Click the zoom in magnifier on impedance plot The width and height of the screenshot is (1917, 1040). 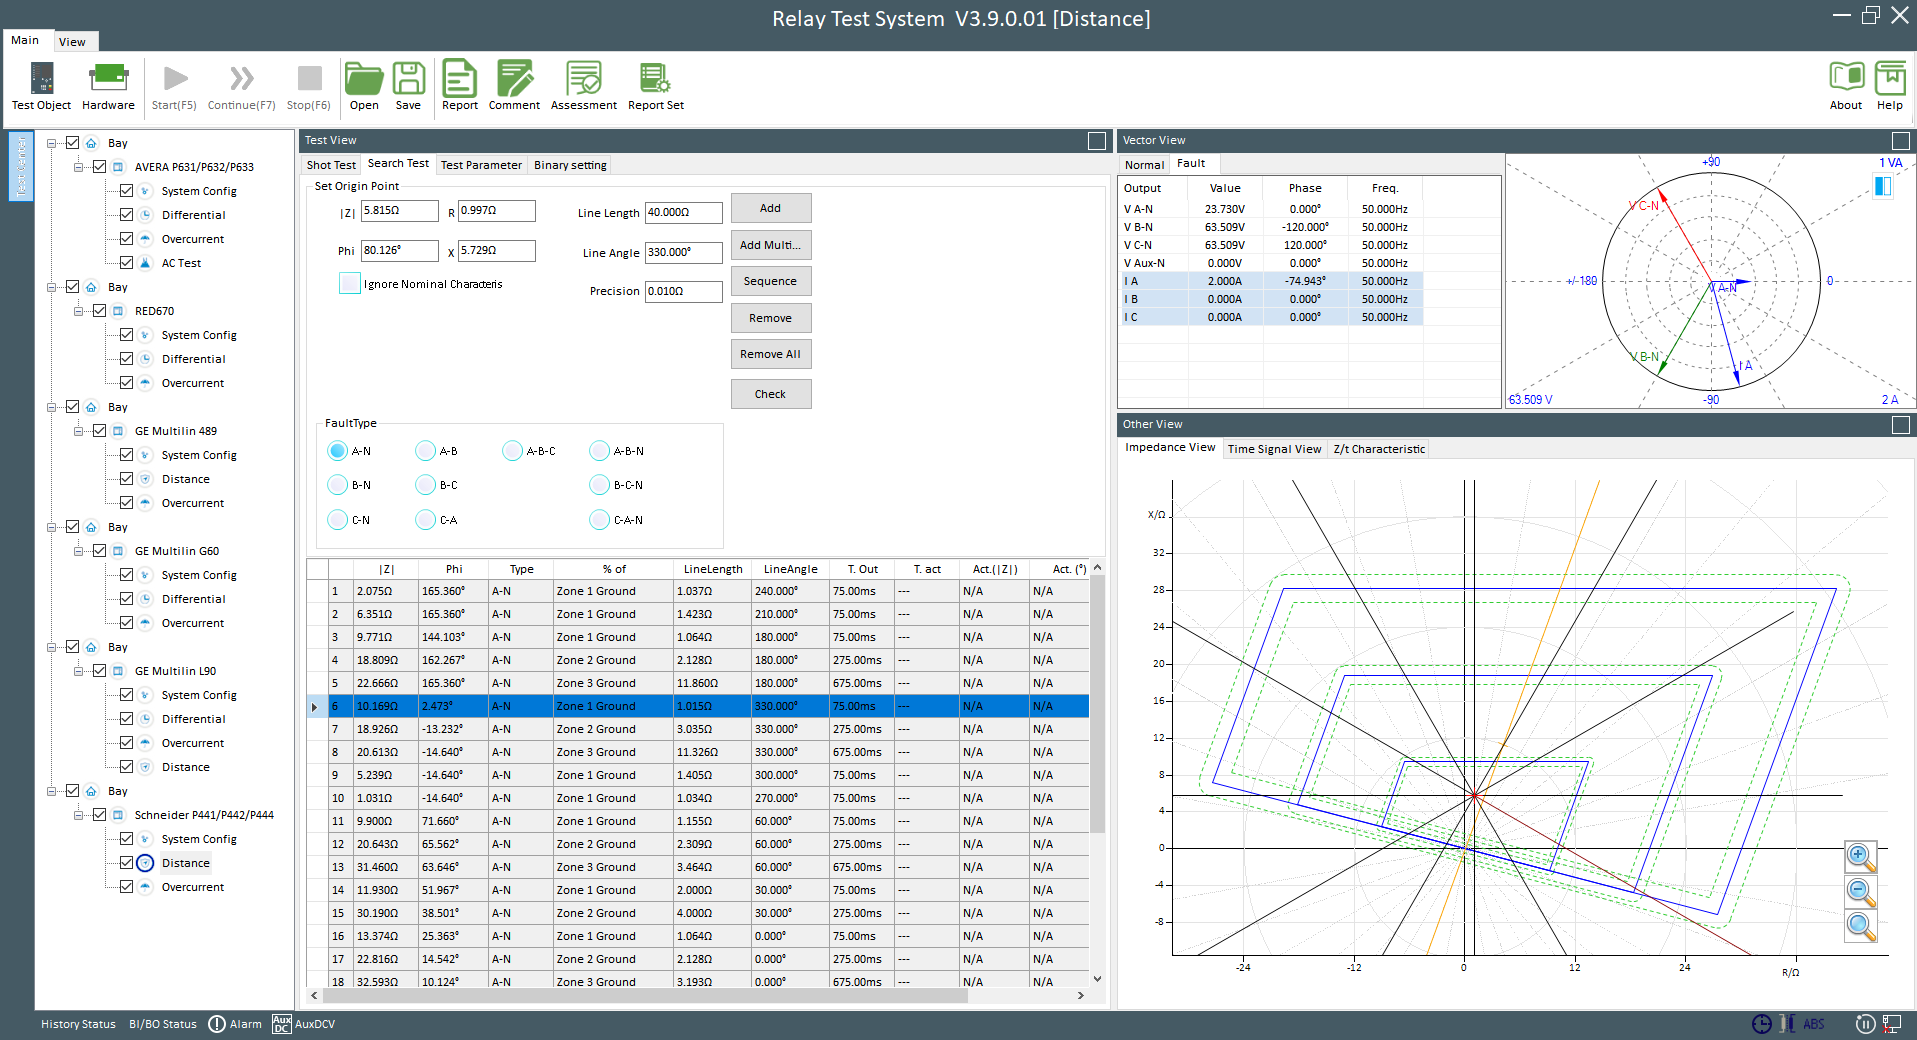click(1860, 857)
